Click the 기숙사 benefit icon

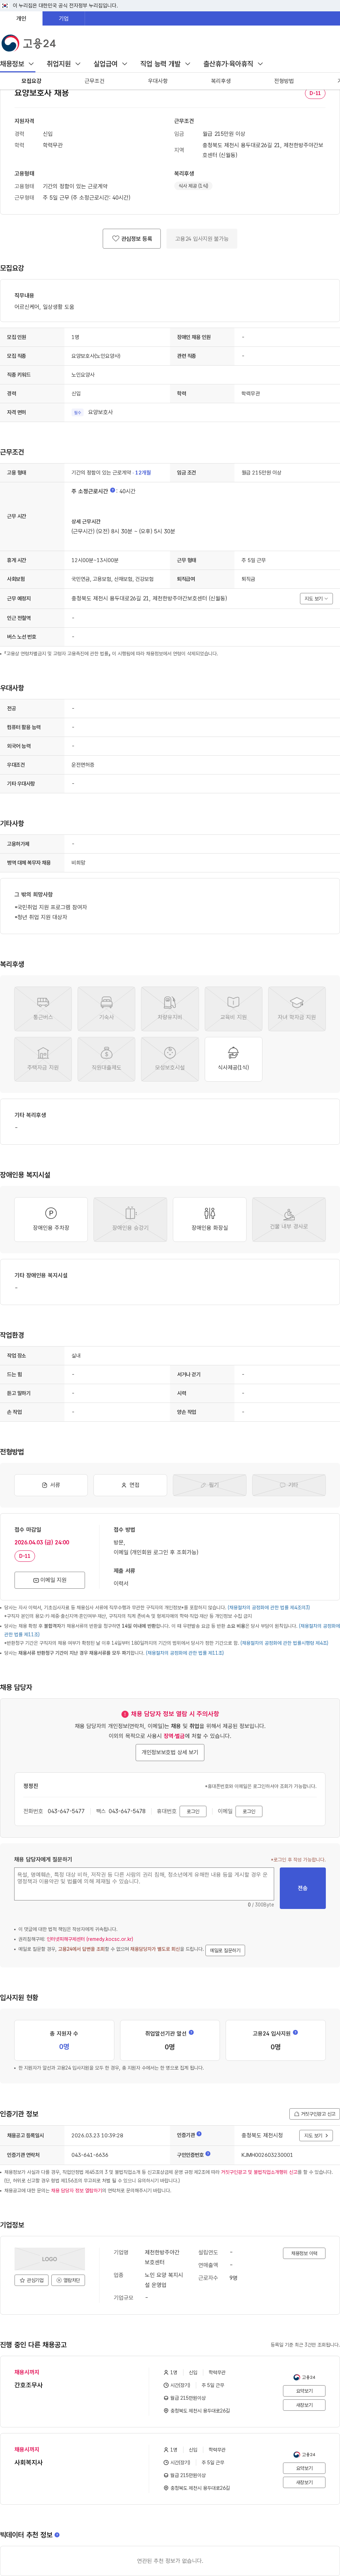[x=106, y=1009]
